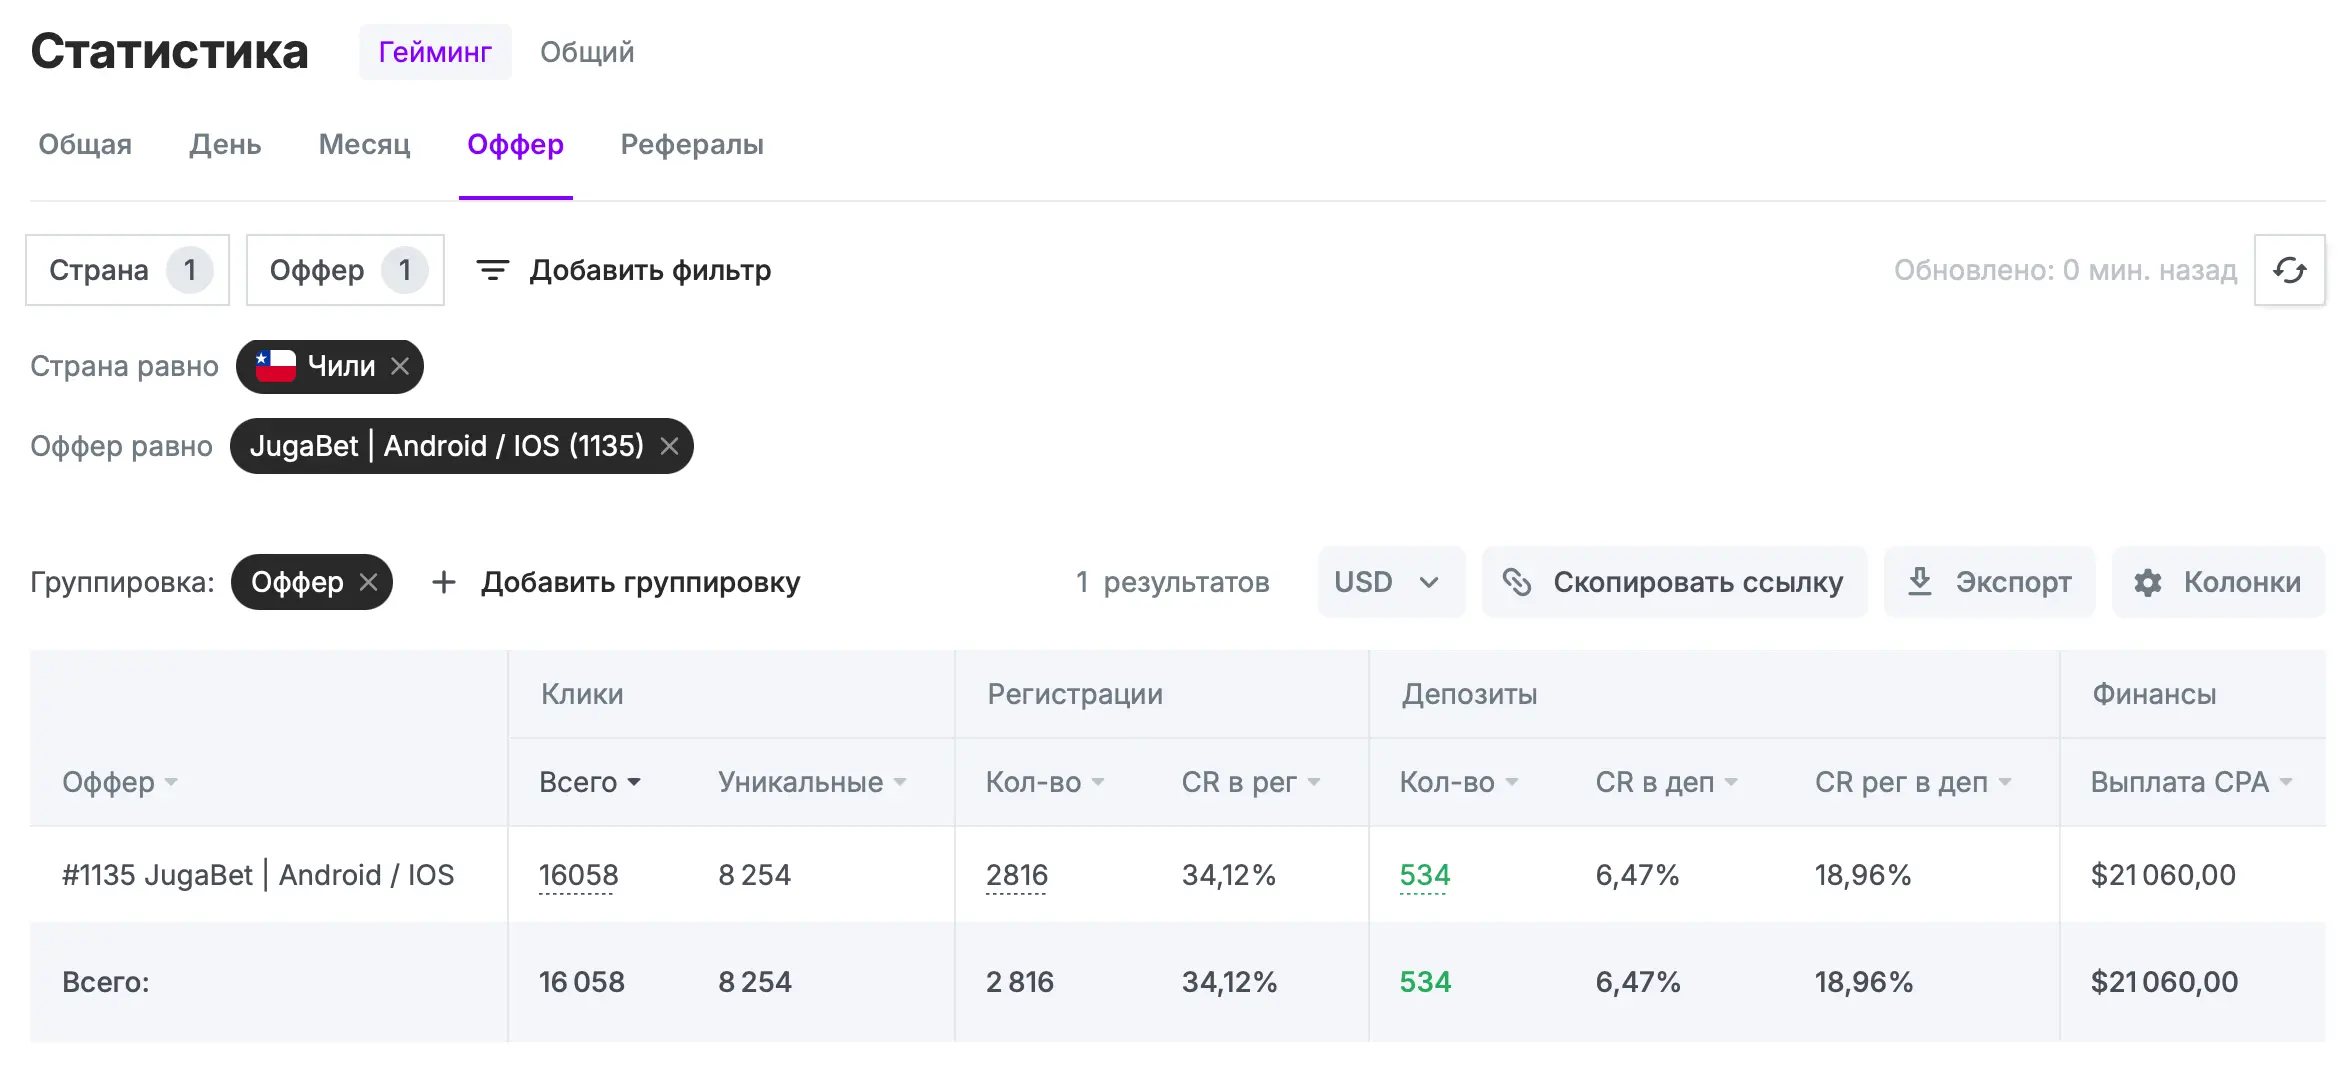Click the Депозиты column group header

tap(1469, 694)
